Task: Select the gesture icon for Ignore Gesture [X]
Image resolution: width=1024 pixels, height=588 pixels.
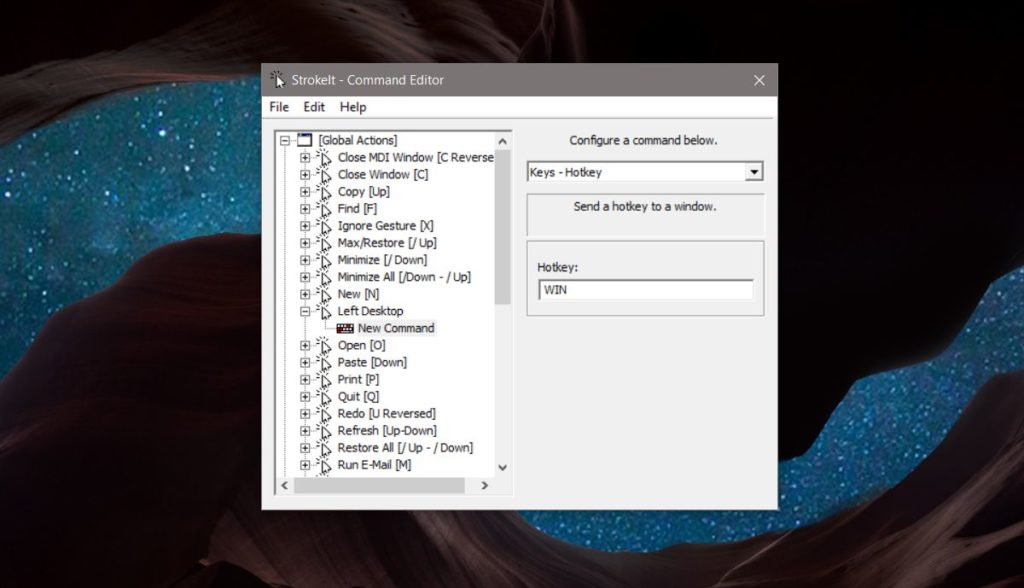Action: [327, 225]
